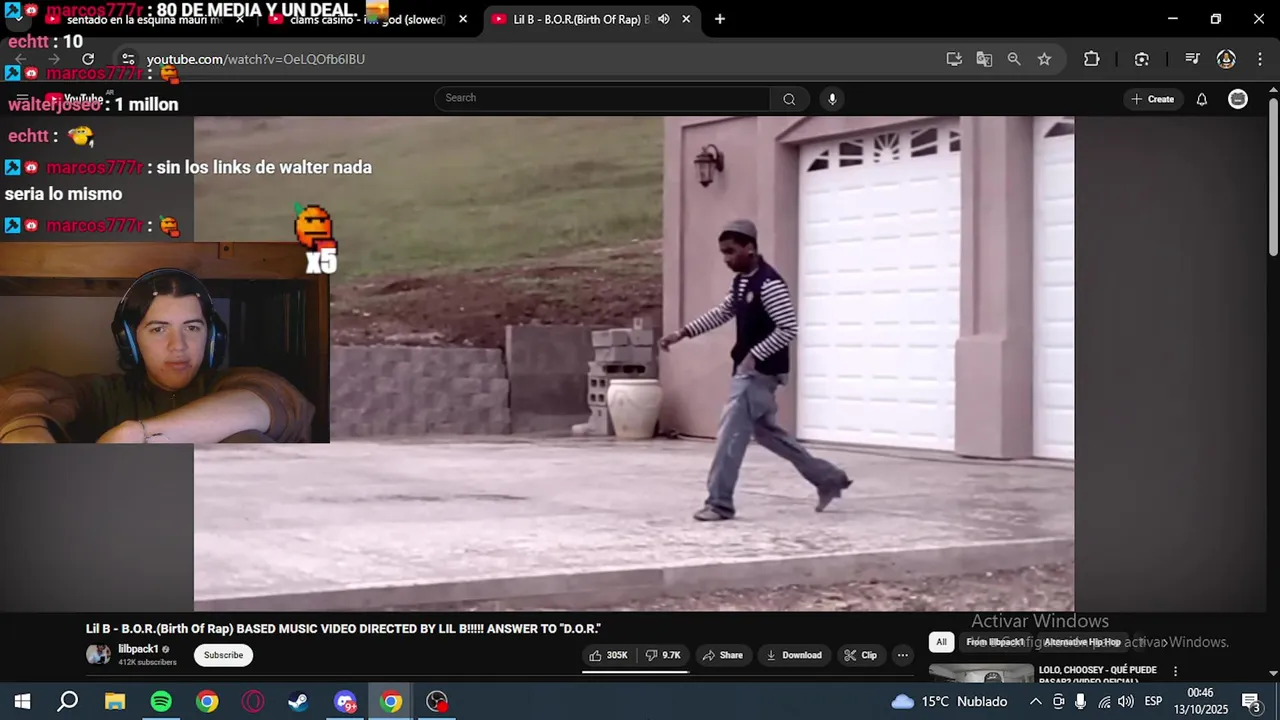Open system volume speaker icon
The image size is (1280, 720).
(1126, 701)
